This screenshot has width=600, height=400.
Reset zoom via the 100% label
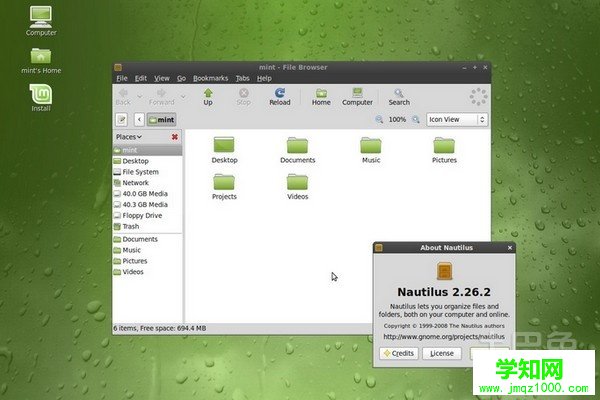397,119
